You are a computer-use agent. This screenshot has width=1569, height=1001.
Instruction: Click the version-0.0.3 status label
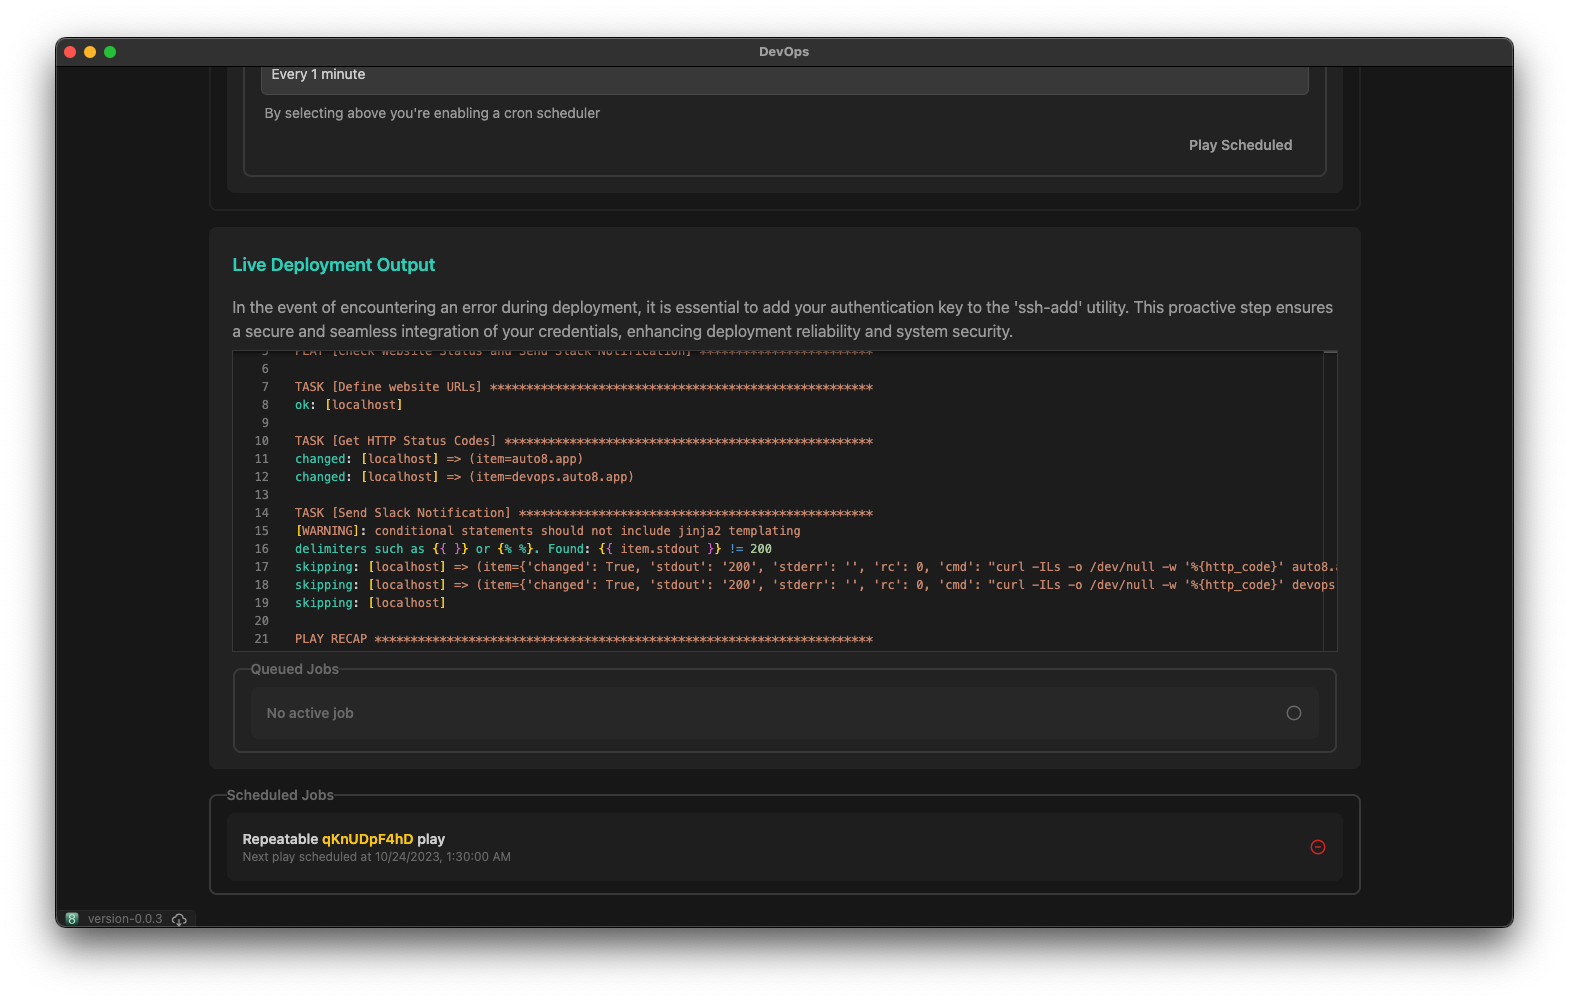point(125,919)
